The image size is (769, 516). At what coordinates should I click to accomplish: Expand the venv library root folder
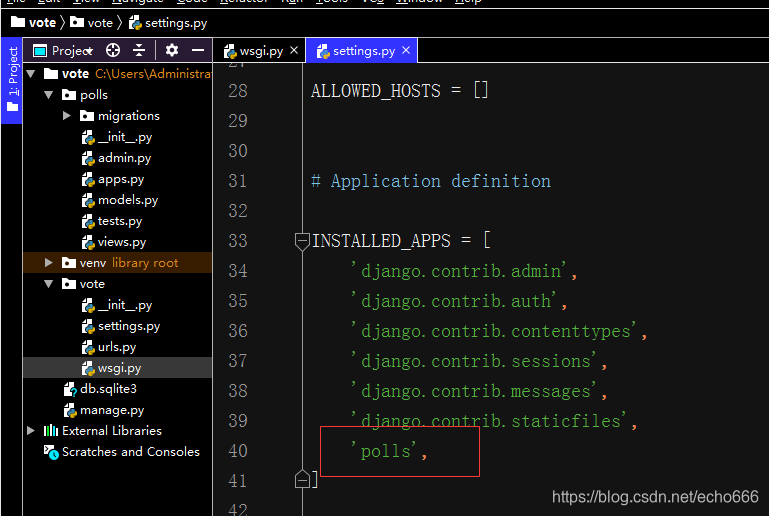(48, 262)
